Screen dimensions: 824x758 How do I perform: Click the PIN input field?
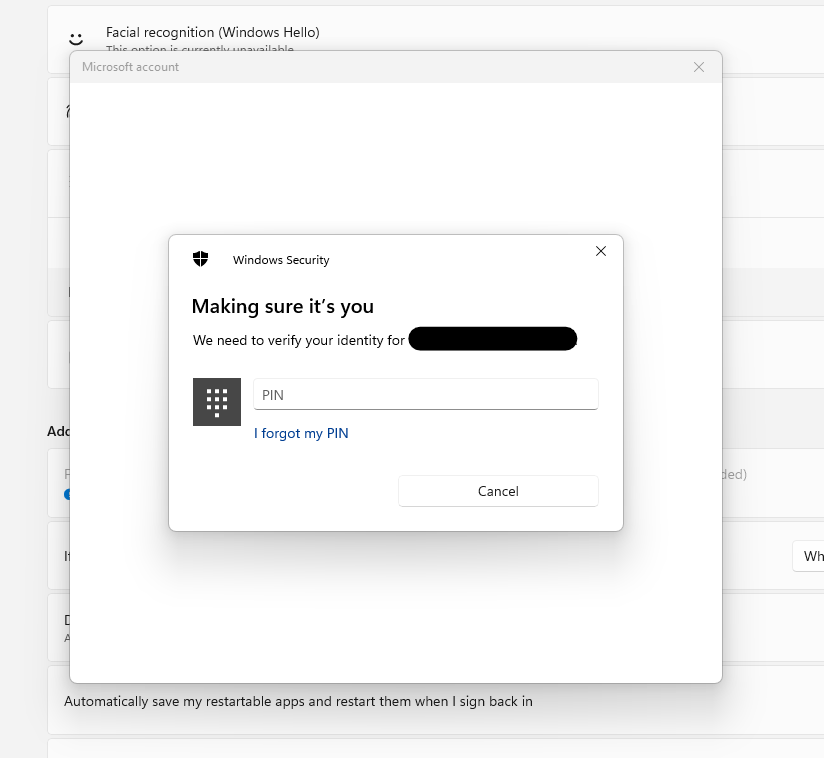(x=426, y=394)
